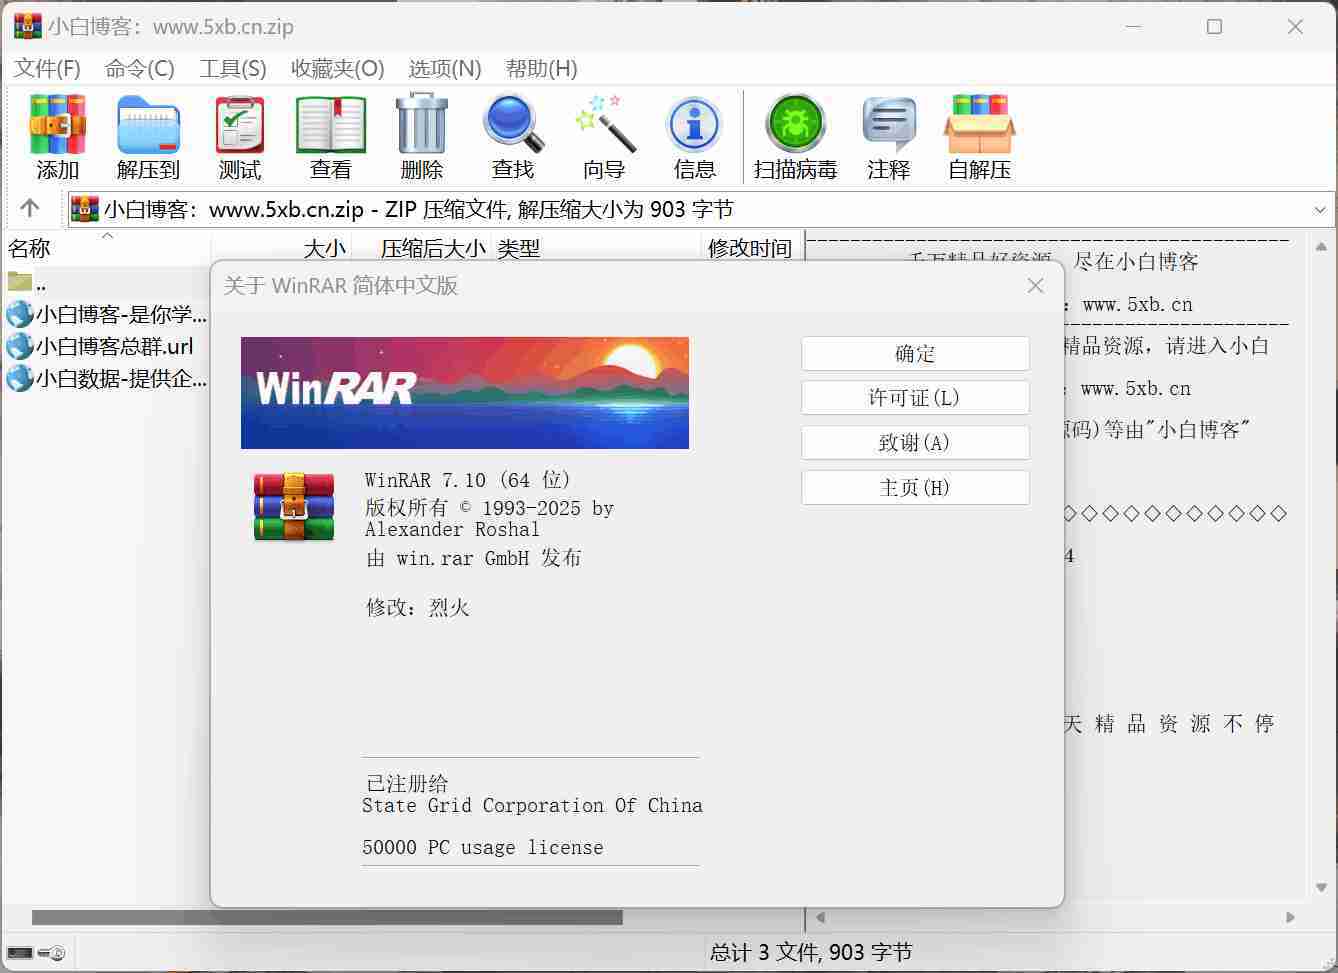Screen dimensions: 1338x973
Task: Sort files by 名称 column header
Action: tap(105, 248)
